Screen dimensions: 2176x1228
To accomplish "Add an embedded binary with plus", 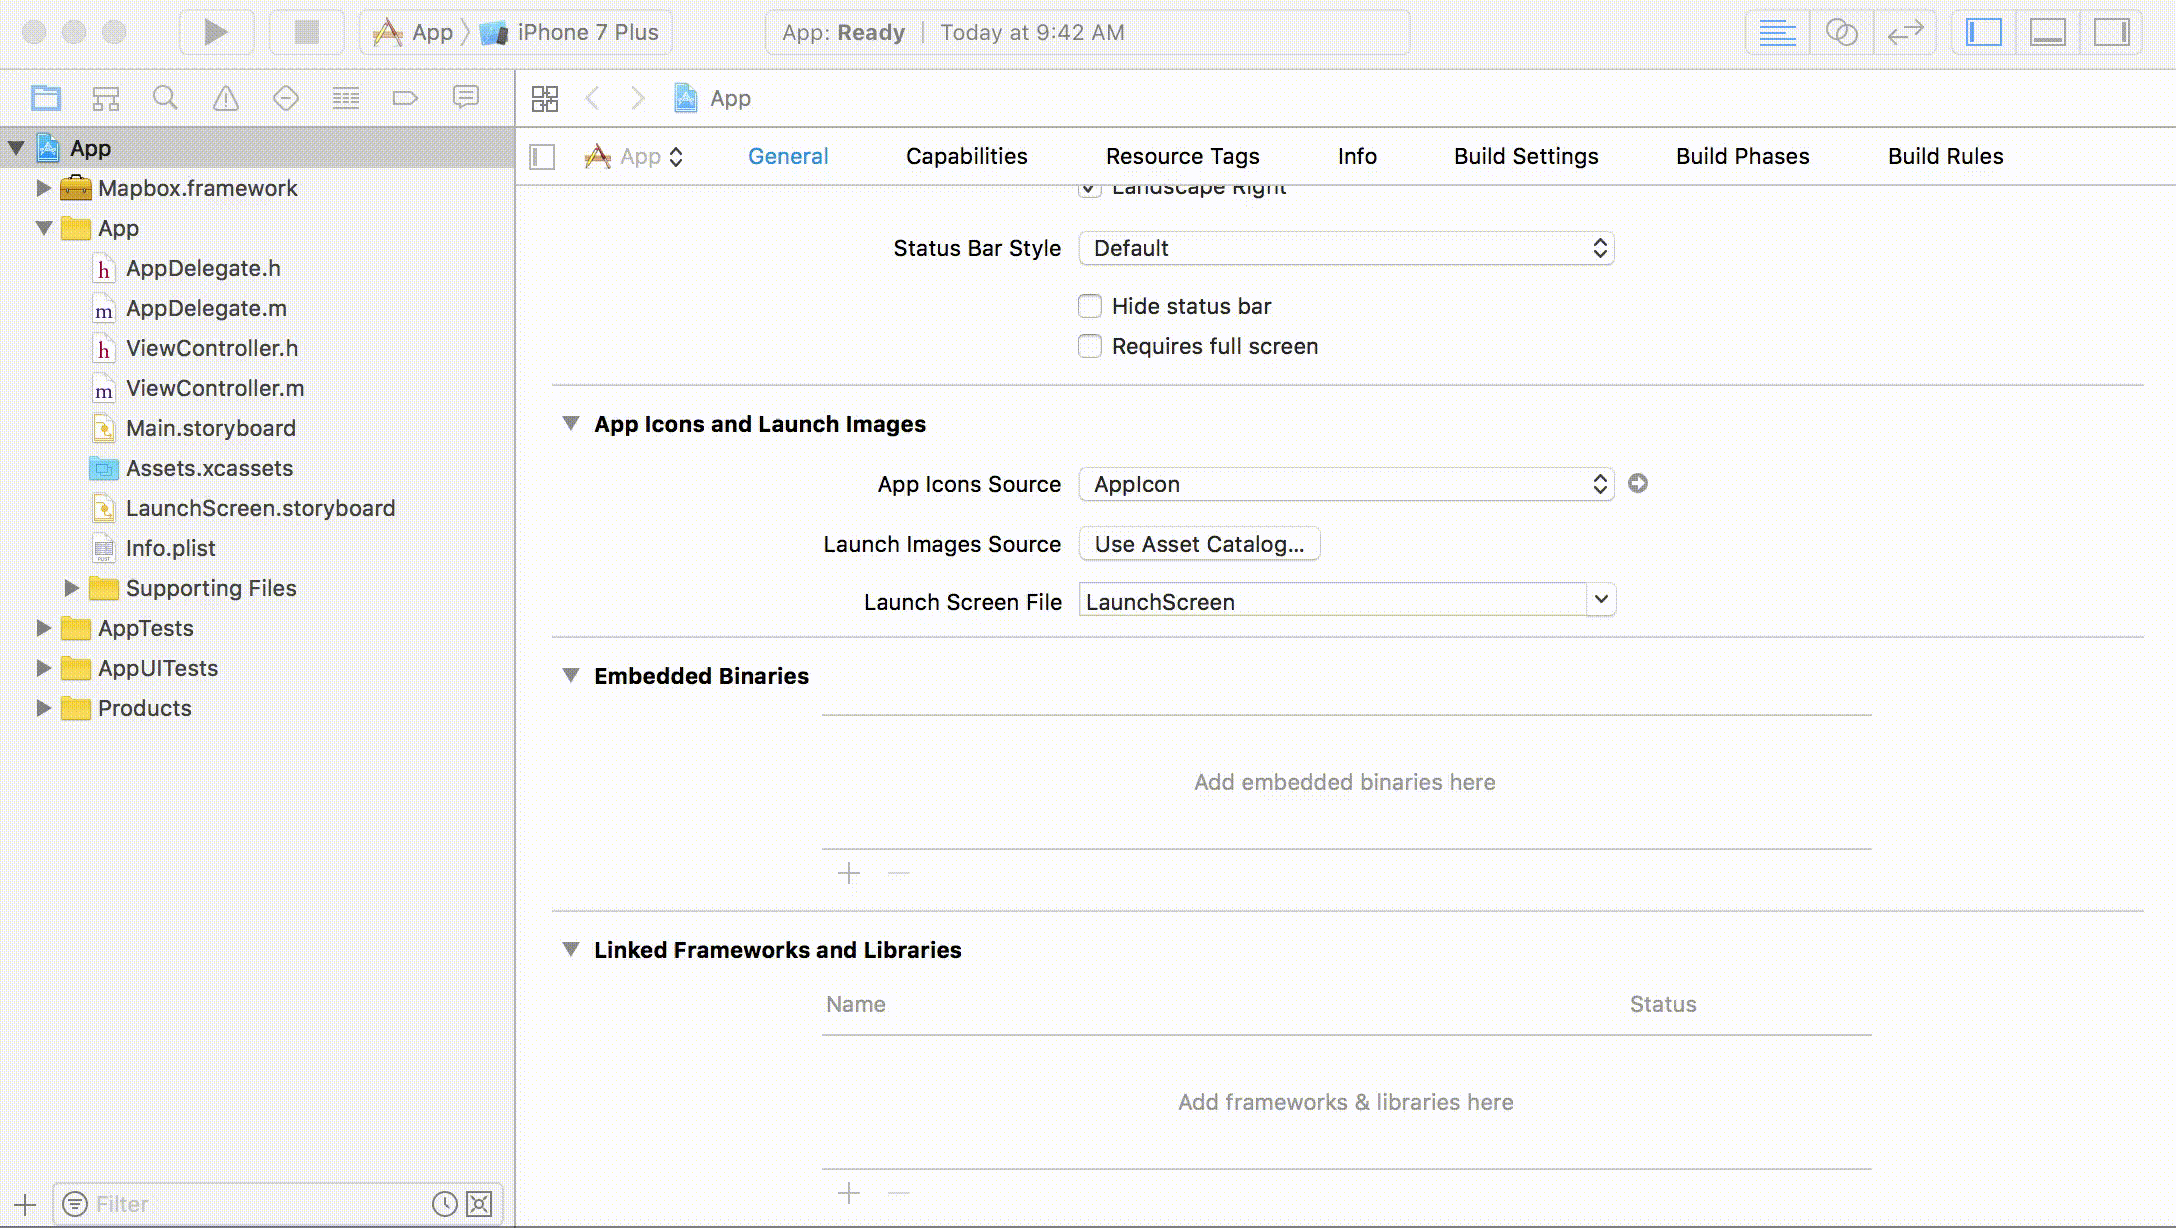I will pos(849,873).
